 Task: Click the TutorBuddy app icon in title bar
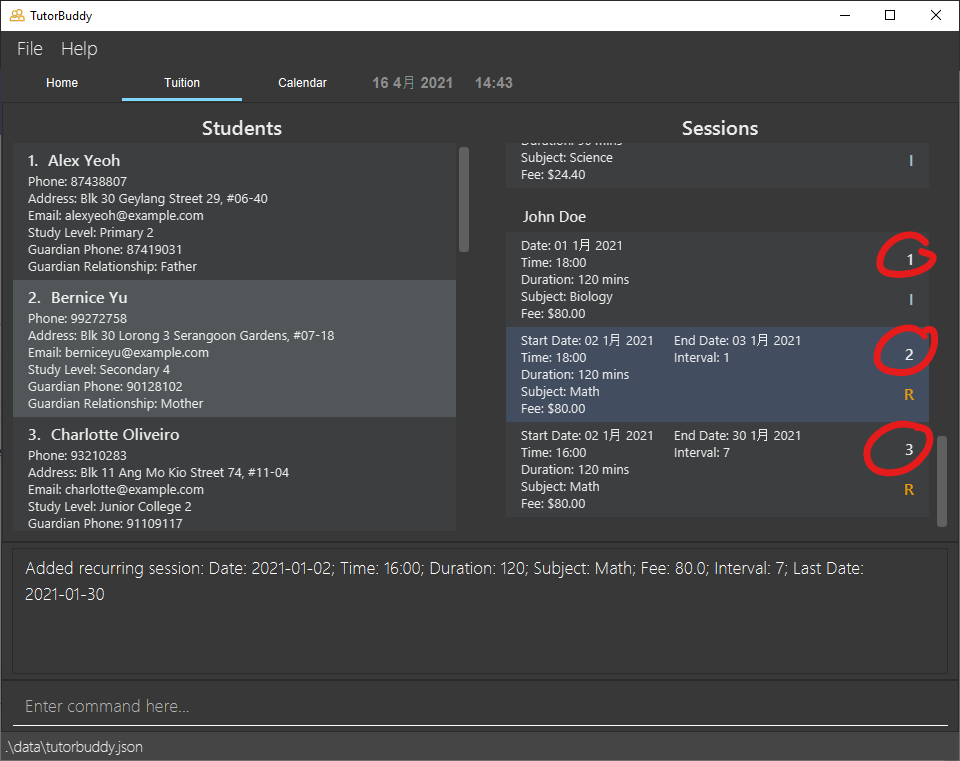[17, 15]
